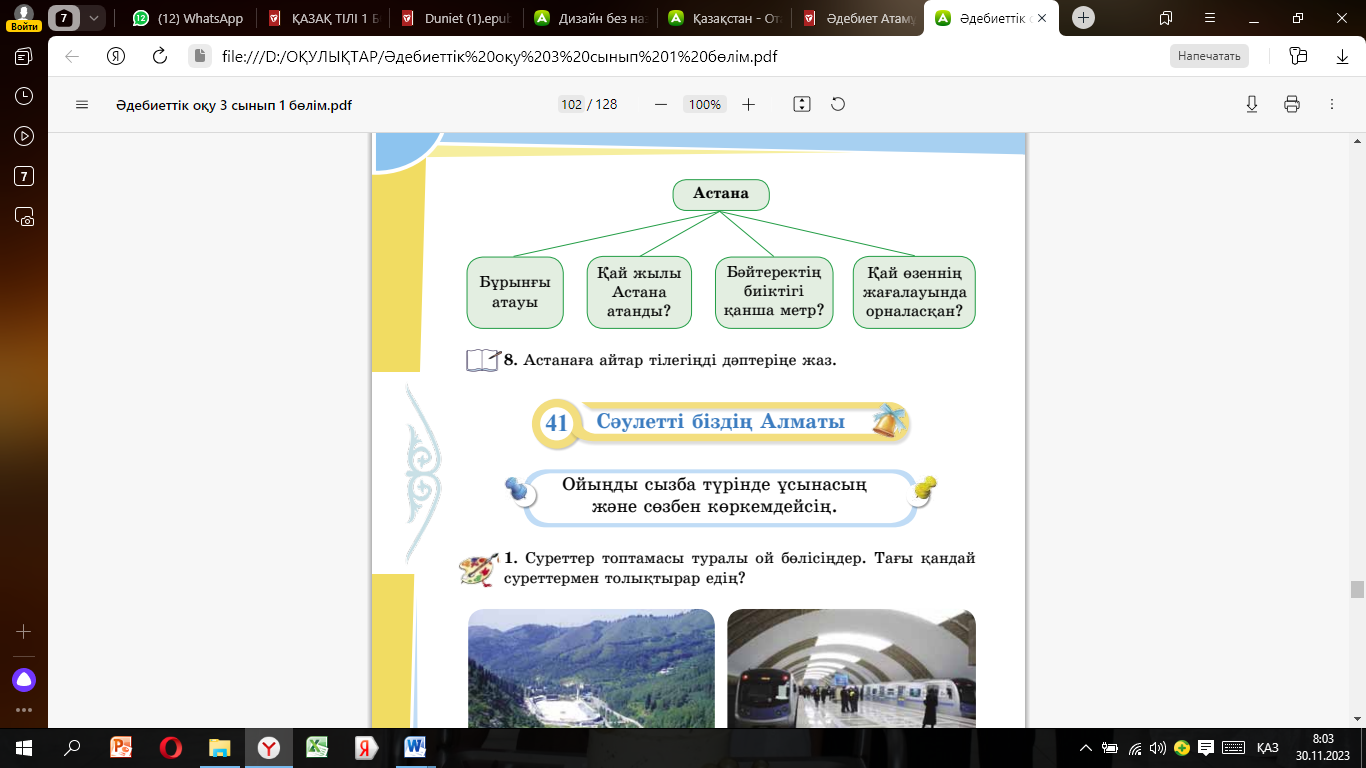
Task: Close the active Әдебиеттік оқу tab
Action: click(1044, 18)
